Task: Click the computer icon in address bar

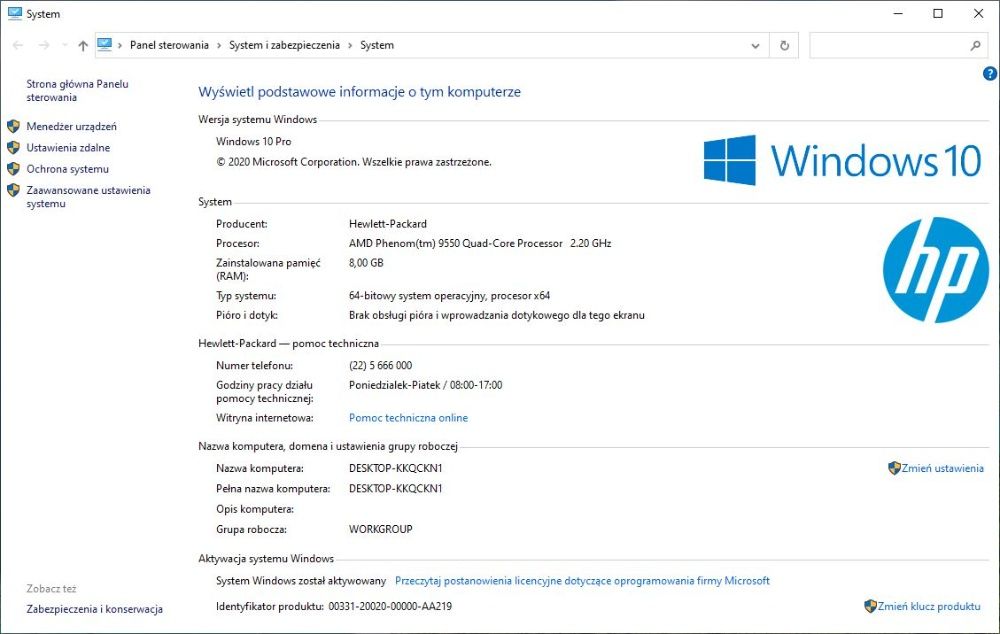Action: coord(105,45)
